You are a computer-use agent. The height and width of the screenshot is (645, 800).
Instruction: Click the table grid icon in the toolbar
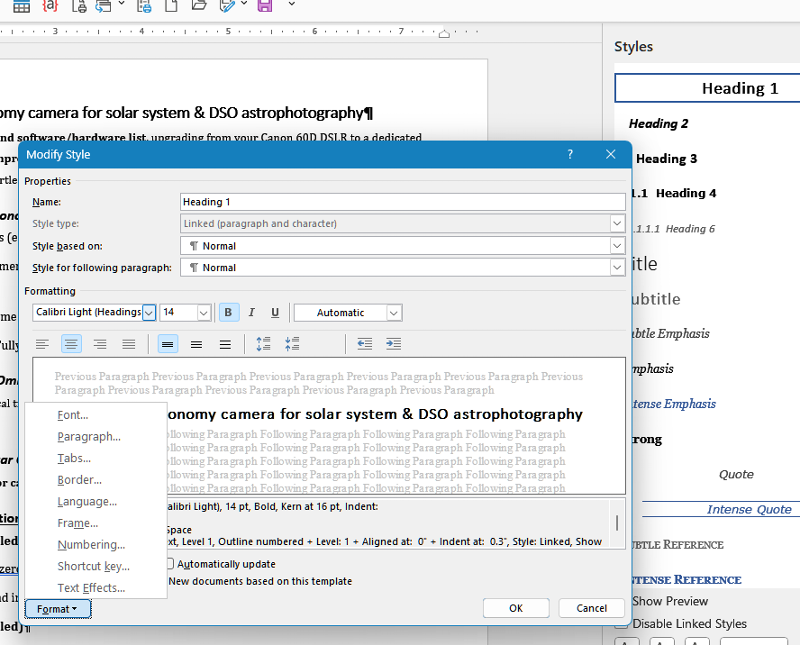(x=21, y=6)
